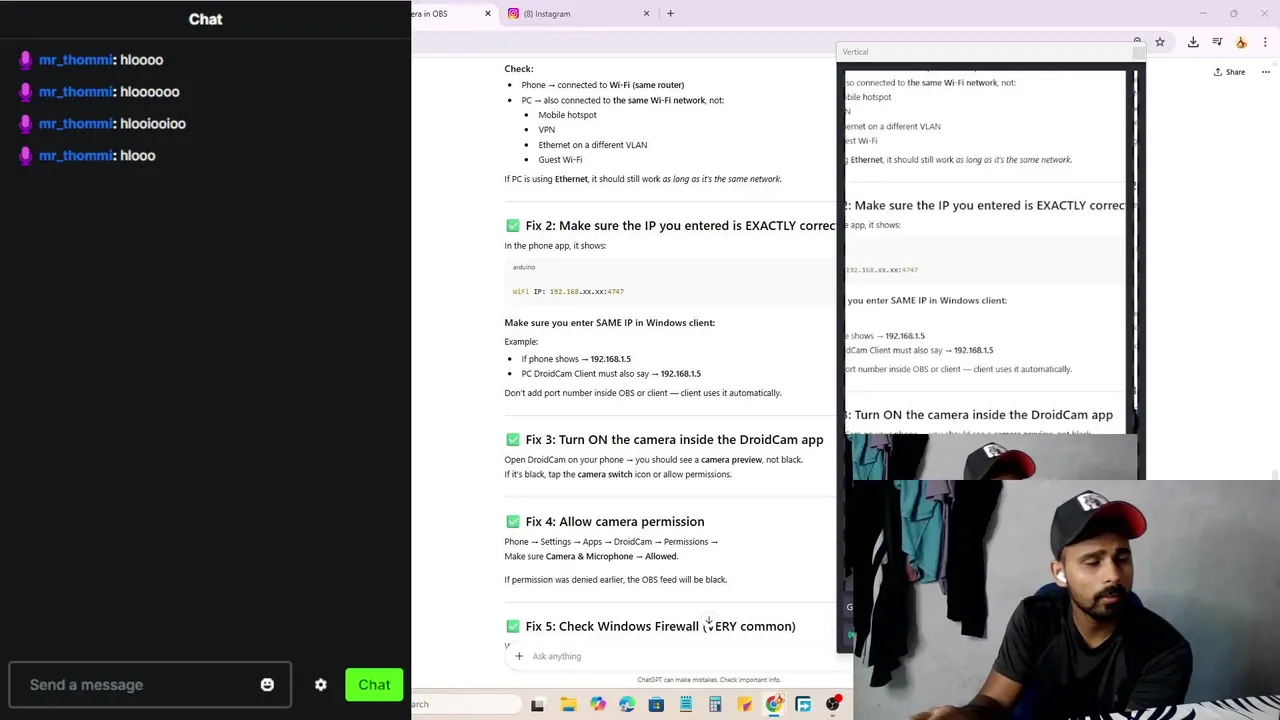
Task: Open ChatGPT conversation options ellipsis
Action: [x=1265, y=72]
